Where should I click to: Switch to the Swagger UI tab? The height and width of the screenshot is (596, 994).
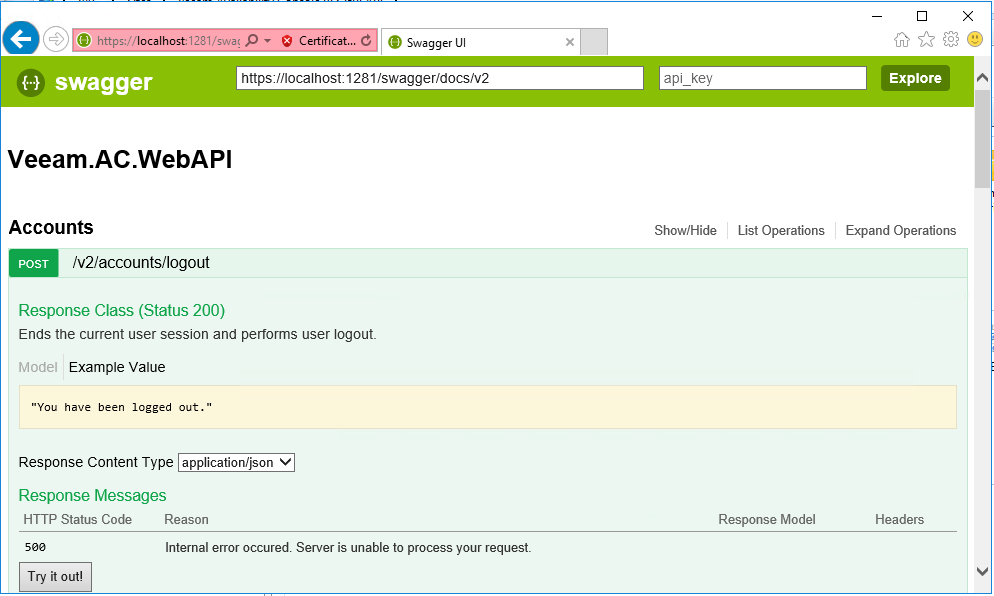(481, 42)
